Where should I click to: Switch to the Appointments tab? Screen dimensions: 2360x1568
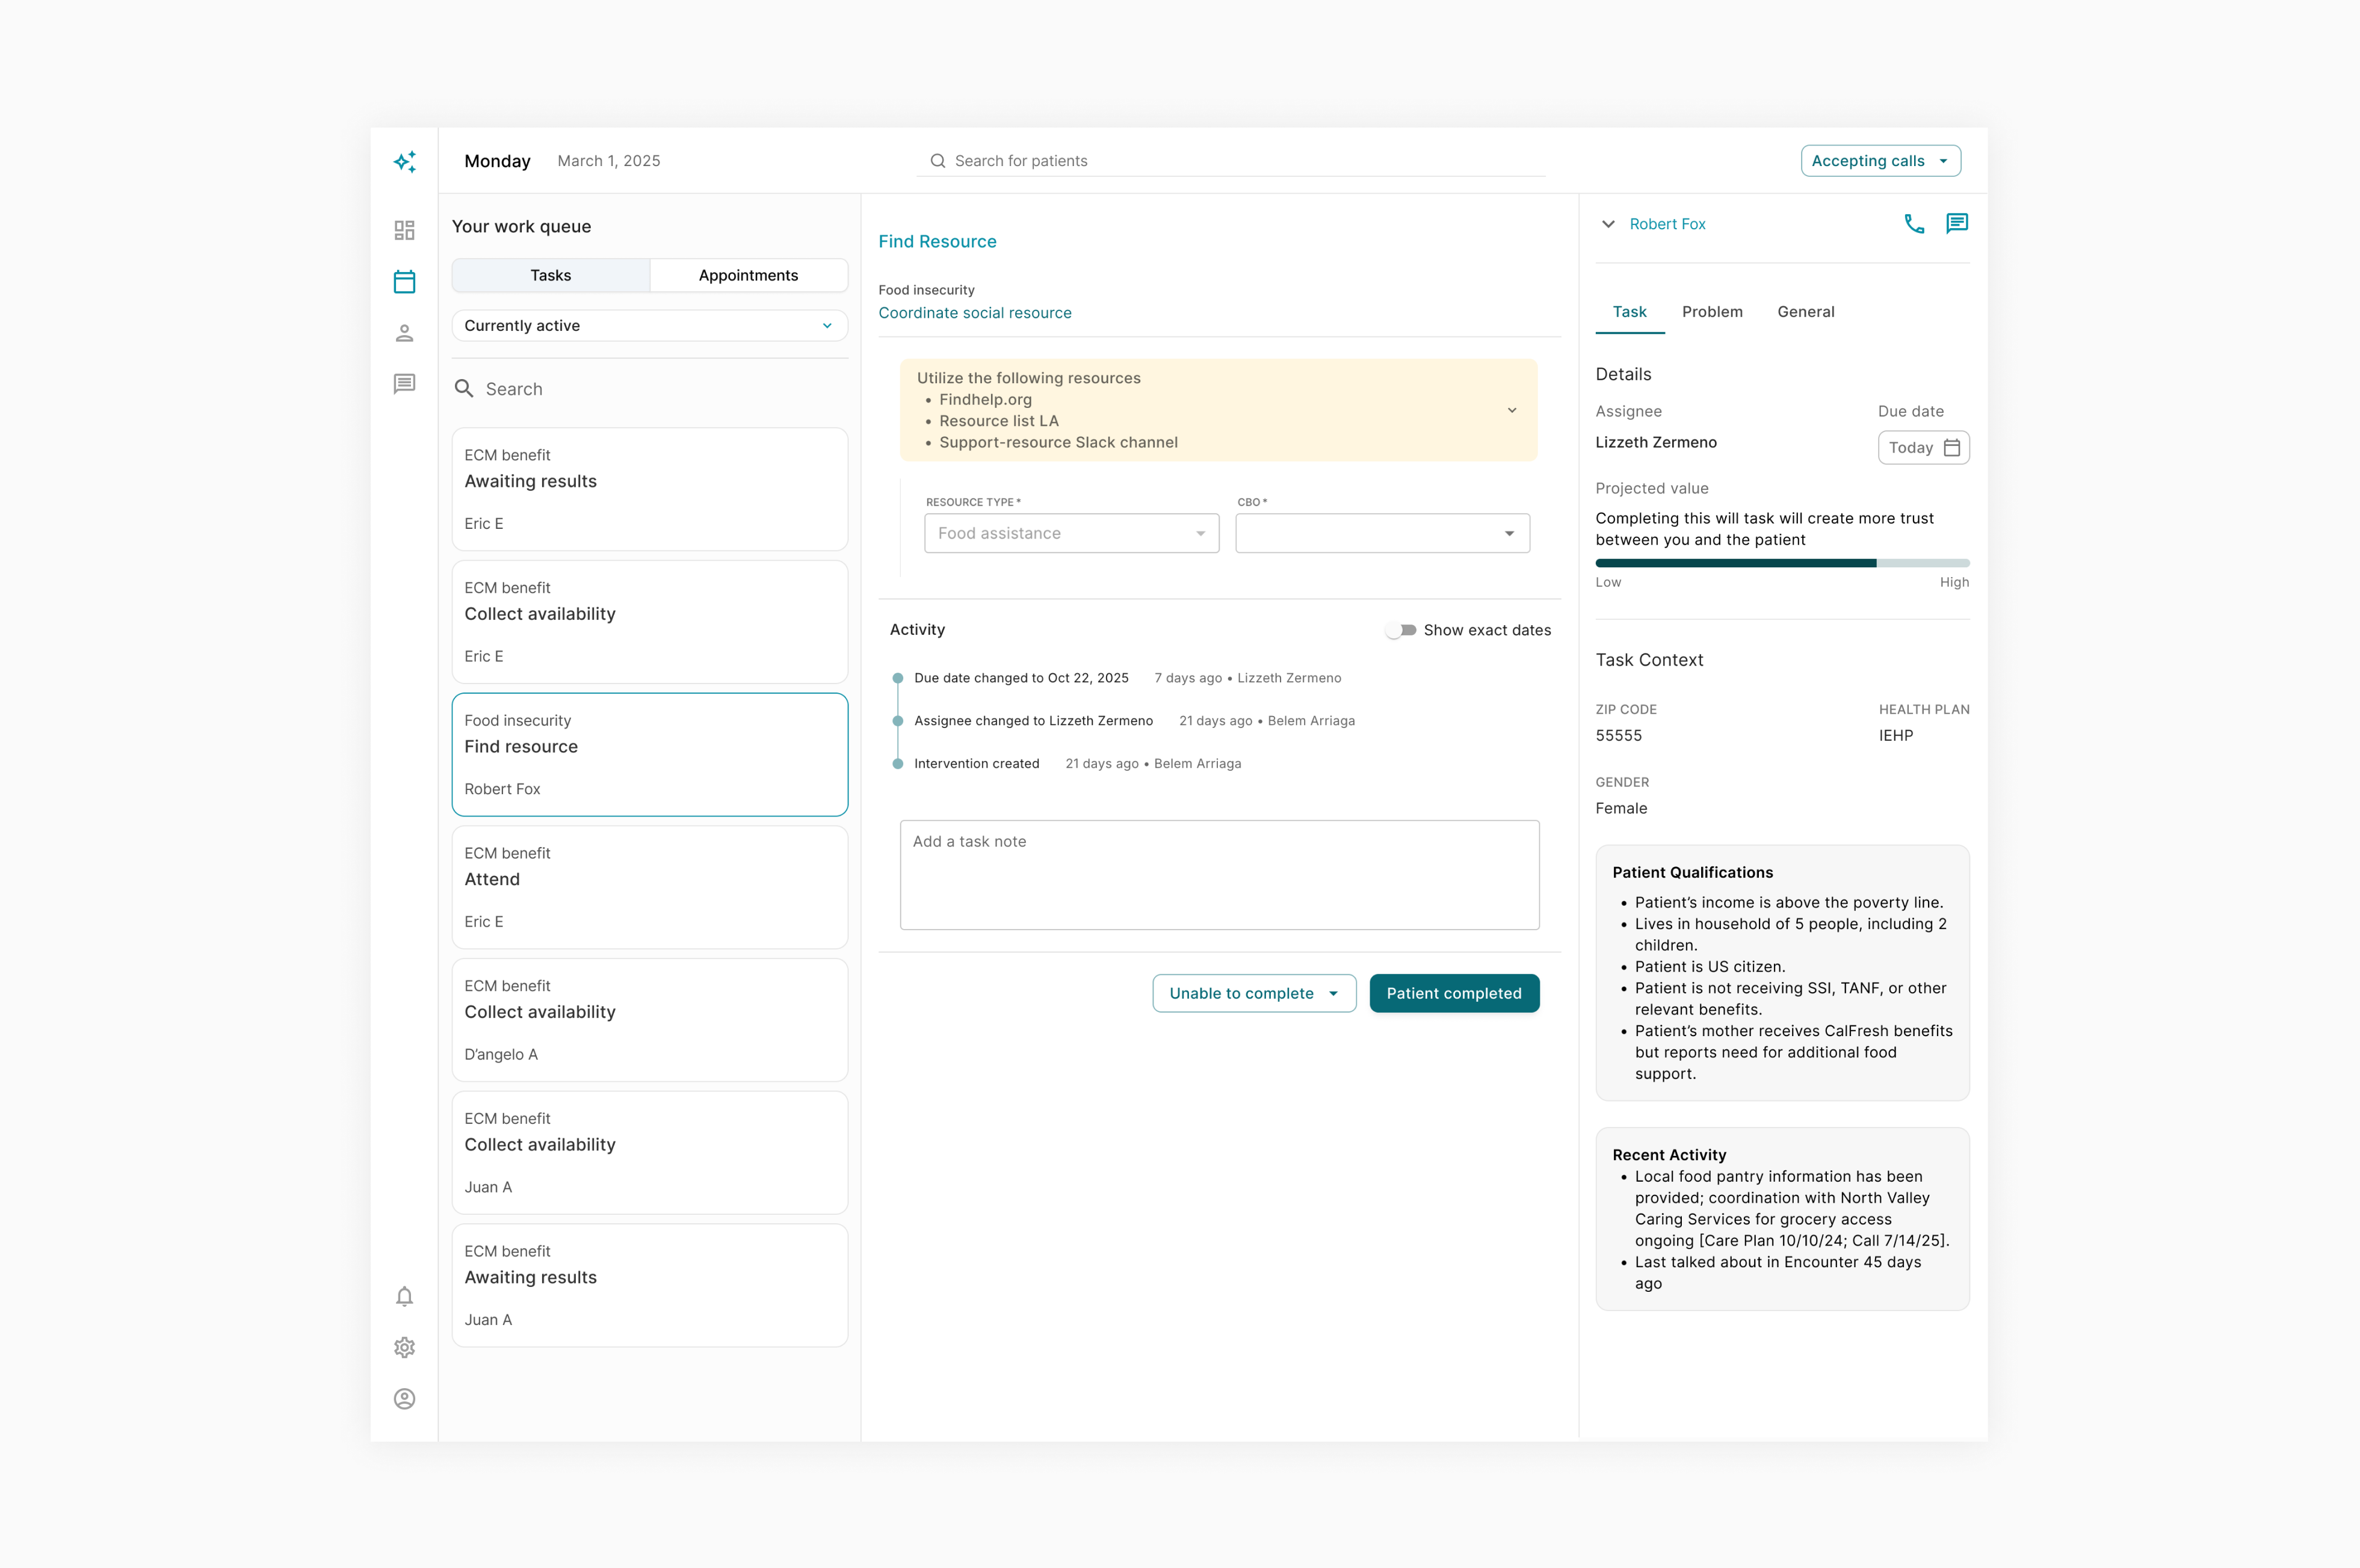(x=748, y=276)
